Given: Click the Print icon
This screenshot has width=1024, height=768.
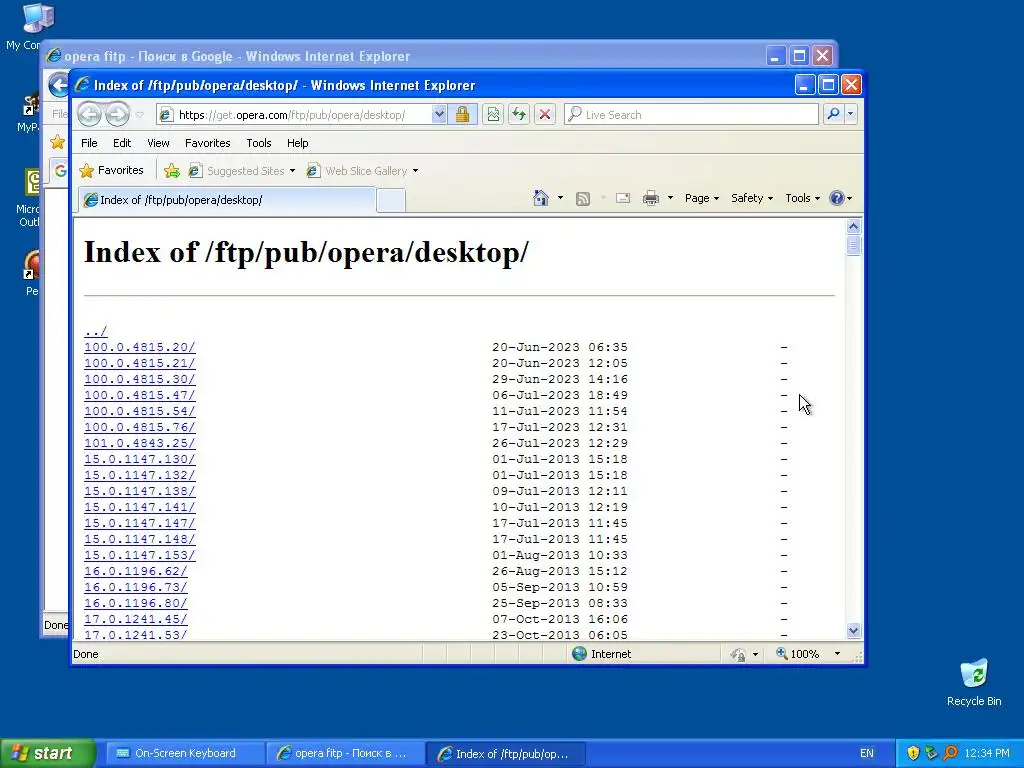Looking at the screenshot, I should pyautogui.click(x=650, y=199).
